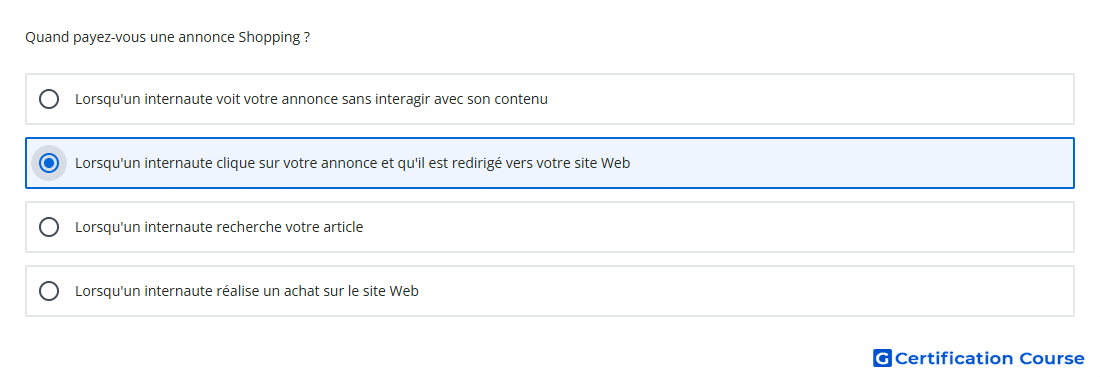
Task: Select radio for 'voit votre annonce sans interagir'
Action: [49, 99]
